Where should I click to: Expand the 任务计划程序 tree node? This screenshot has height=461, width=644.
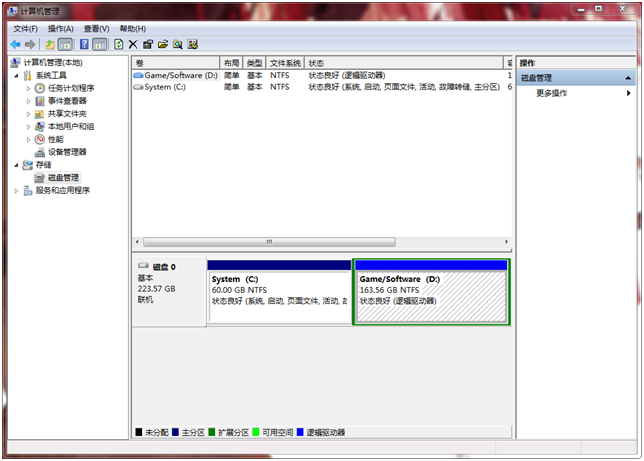tap(29, 88)
